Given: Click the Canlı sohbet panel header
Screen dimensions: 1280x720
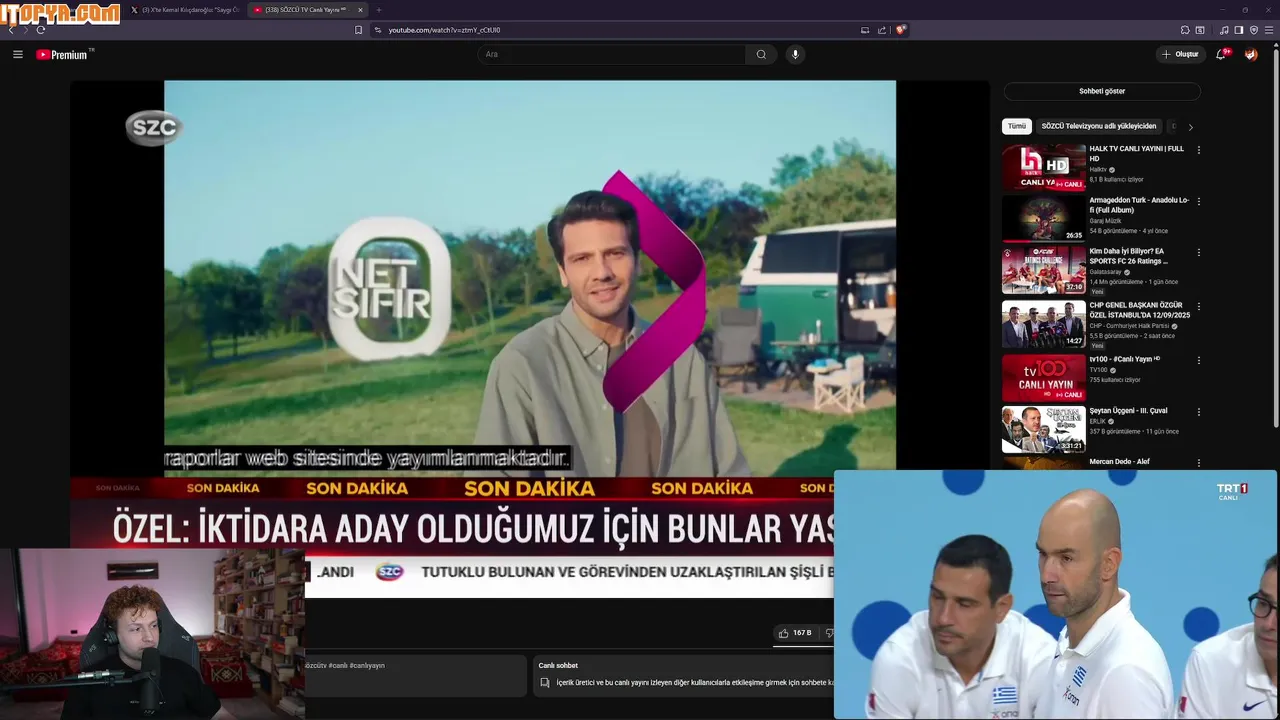Looking at the screenshot, I should point(558,666).
